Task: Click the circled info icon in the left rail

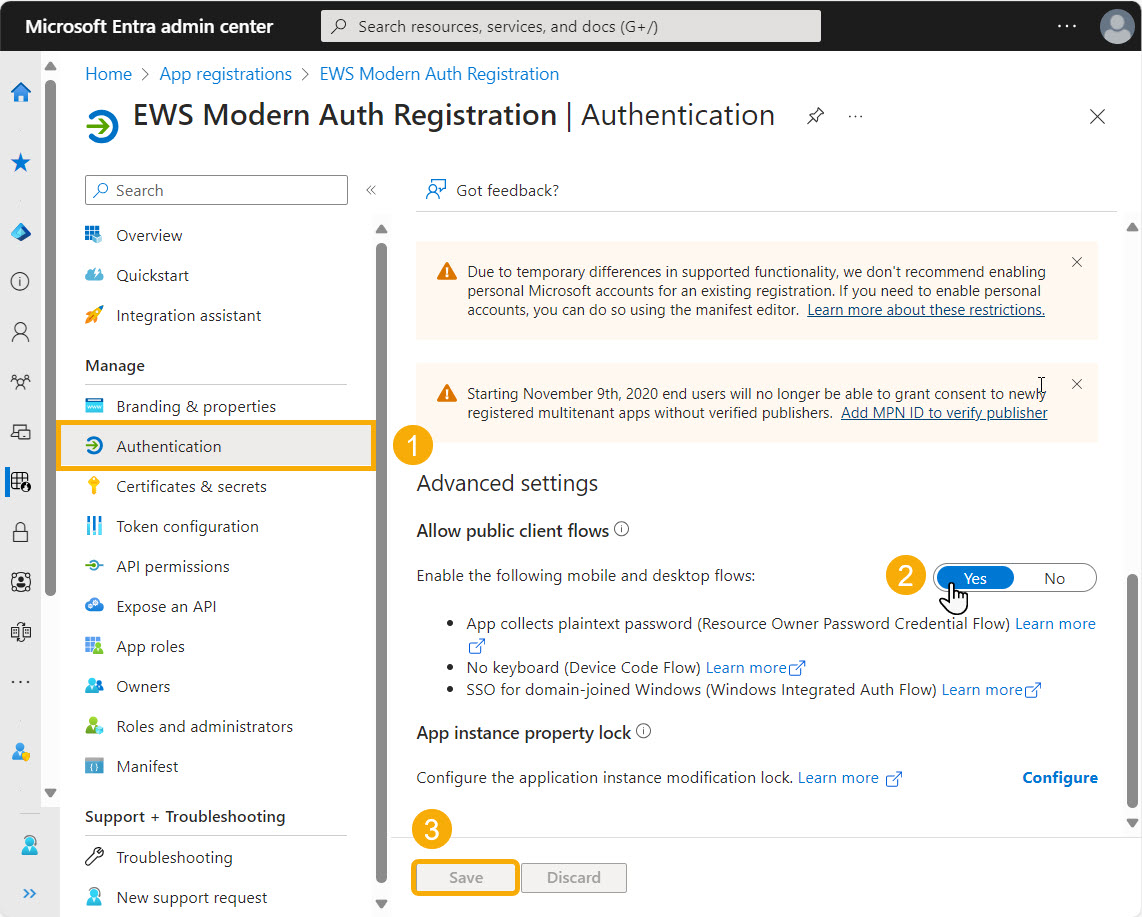Action: pos(20,281)
